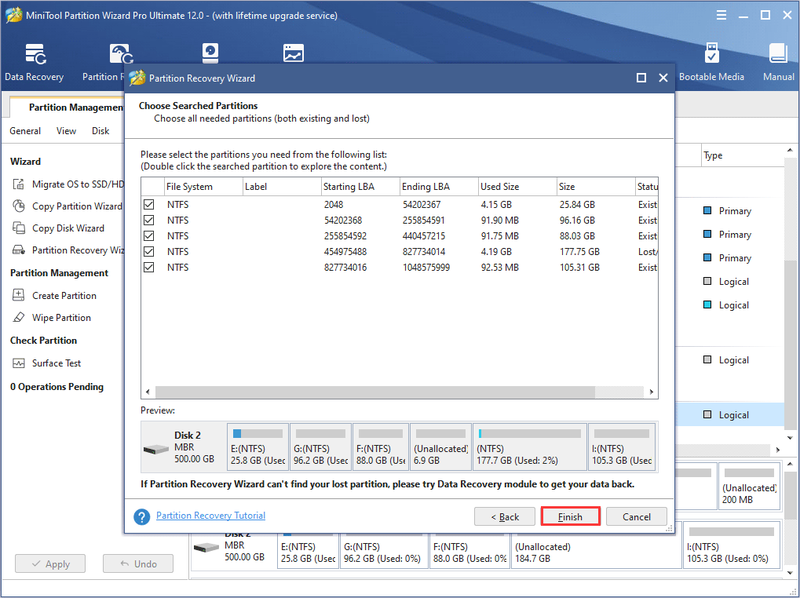The height and width of the screenshot is (598, 800).
Task: Open the Partition Recovery Tutorial link
Action: [211, 515]
